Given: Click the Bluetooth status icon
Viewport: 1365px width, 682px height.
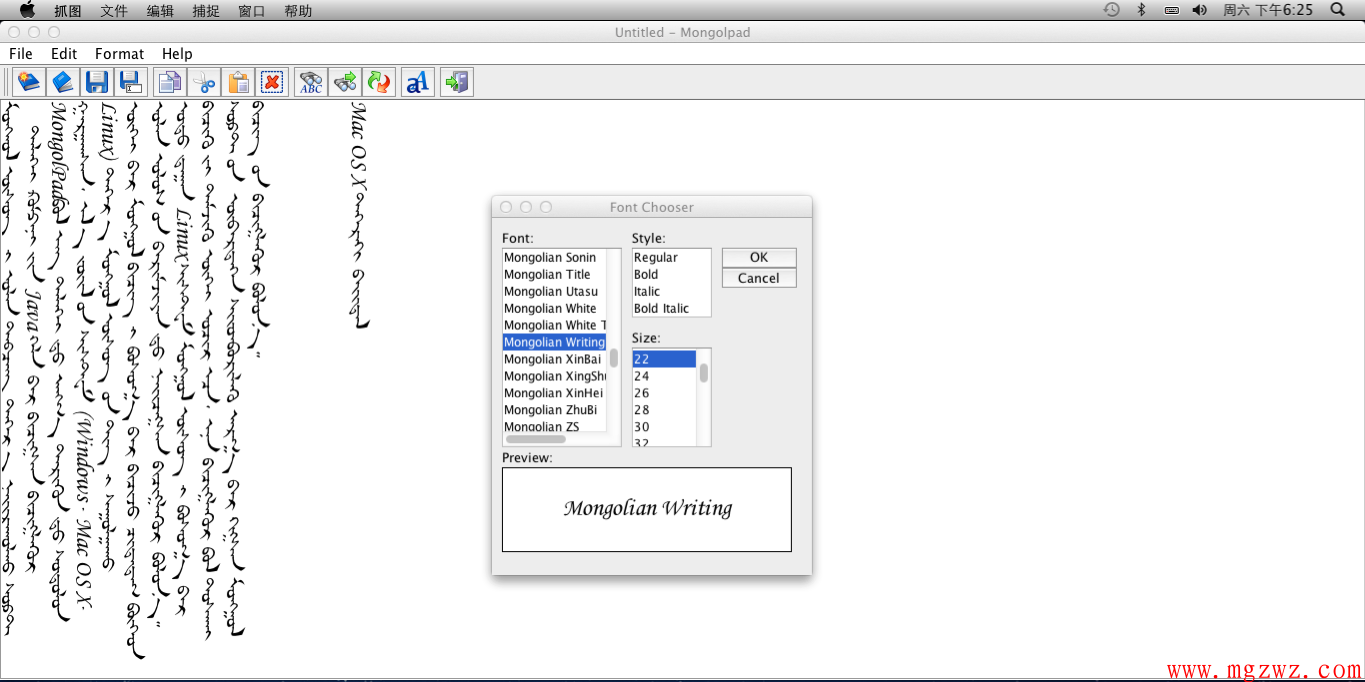Looking at the screenshot, I should click(x=1141, y=10).
